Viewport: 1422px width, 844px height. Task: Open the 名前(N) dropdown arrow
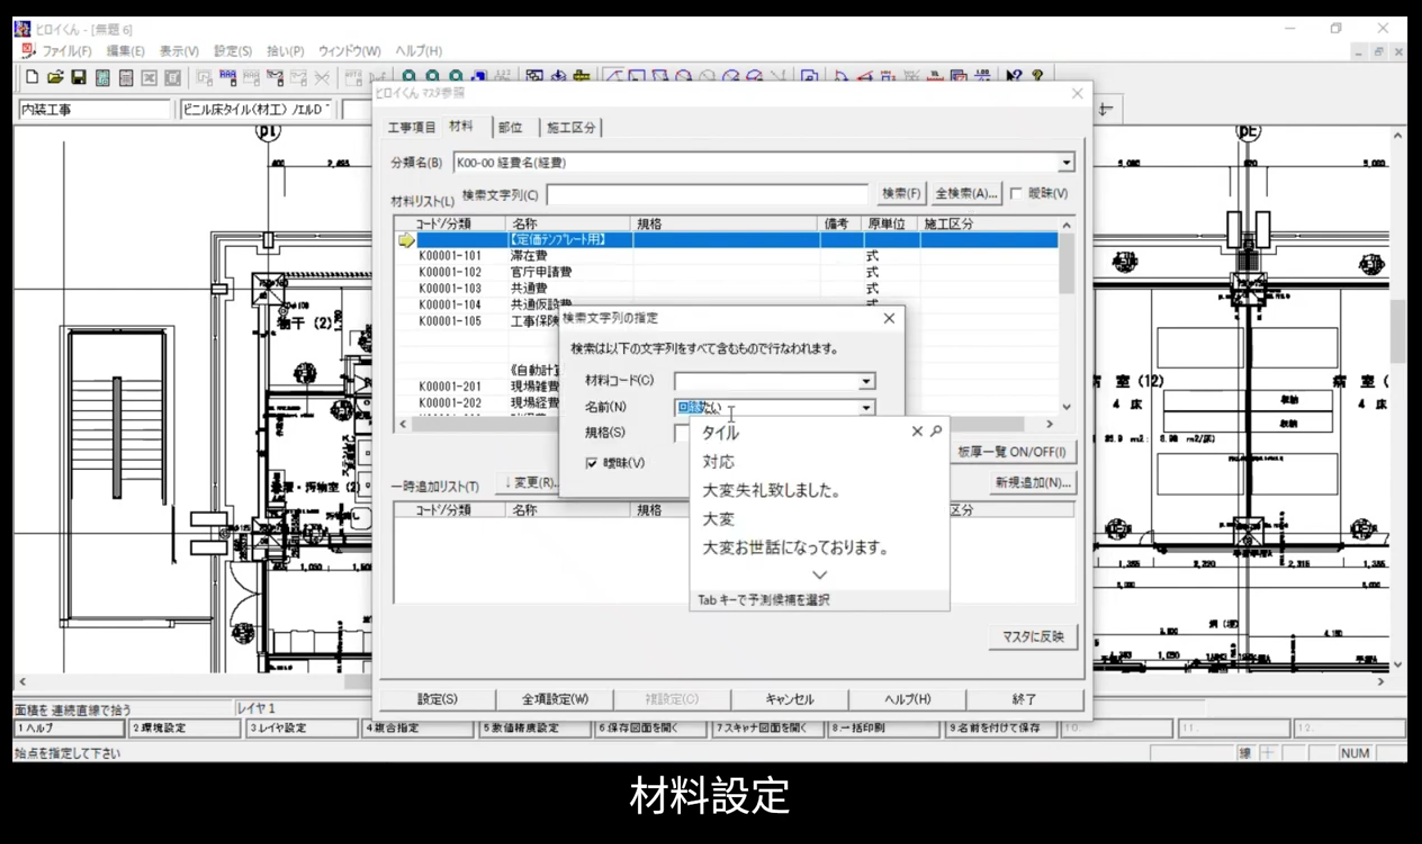[866, 407]
